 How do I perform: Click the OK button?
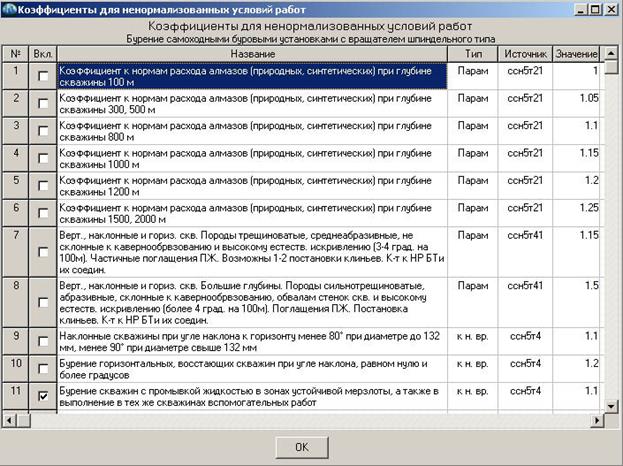[x=302, y=447]
